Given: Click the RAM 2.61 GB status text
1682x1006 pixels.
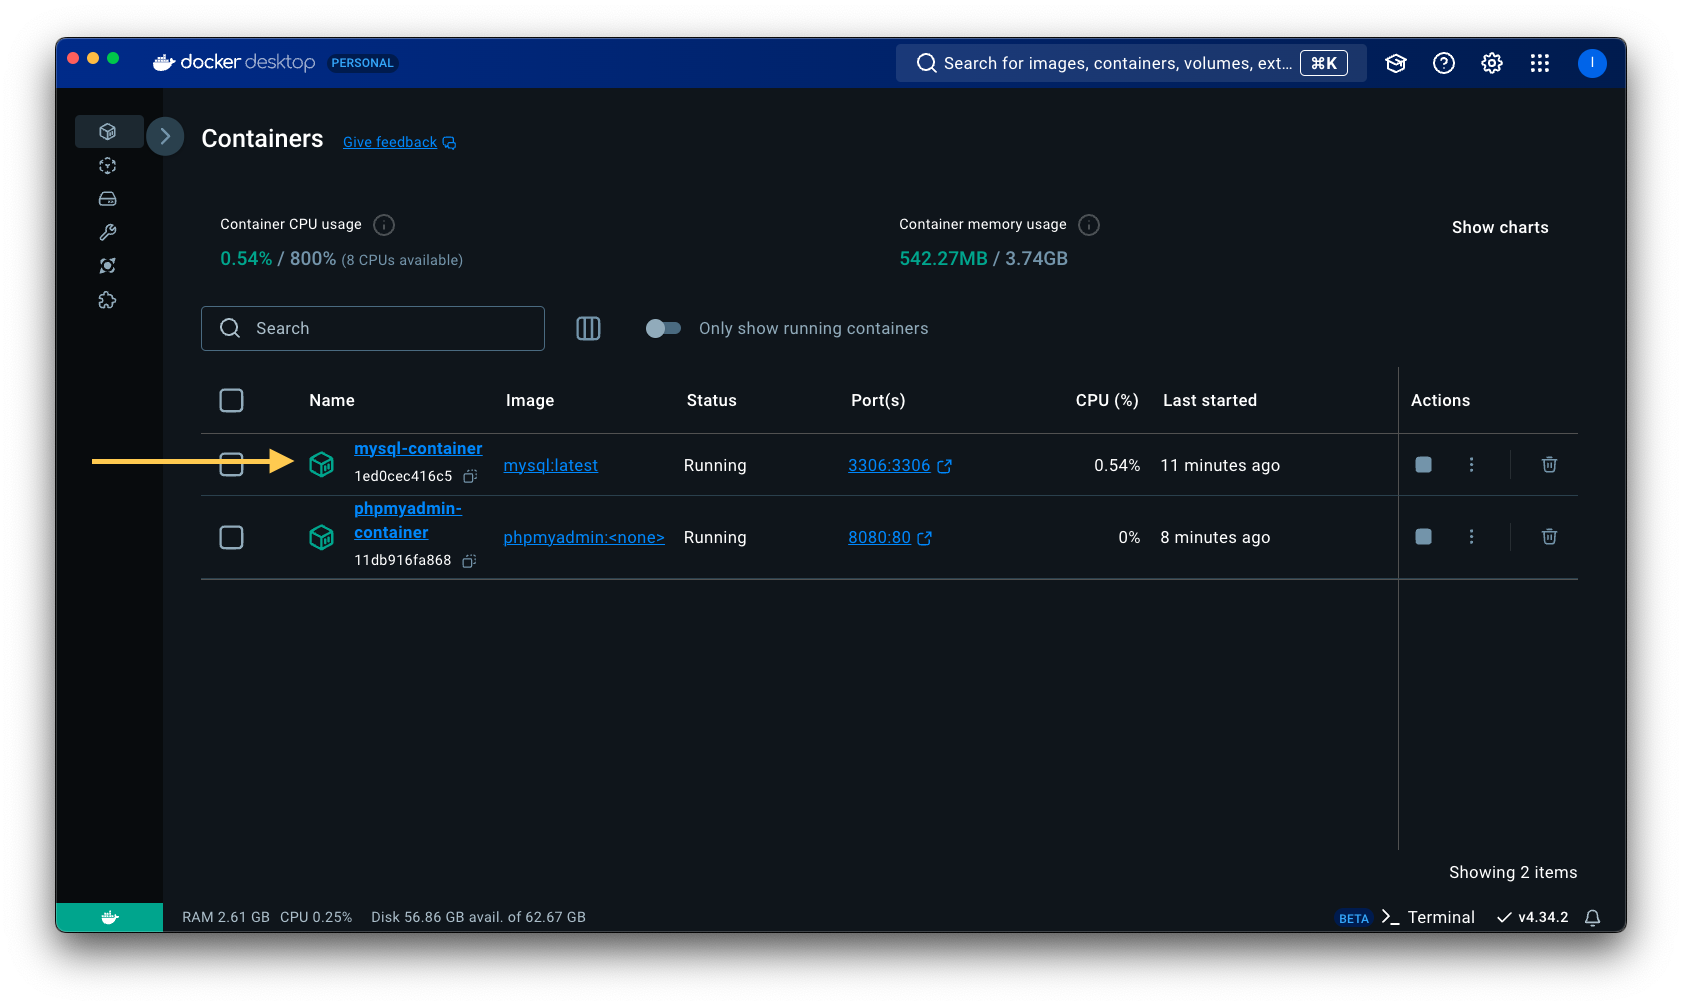Looking at the screenshot, I should [226, 917].
